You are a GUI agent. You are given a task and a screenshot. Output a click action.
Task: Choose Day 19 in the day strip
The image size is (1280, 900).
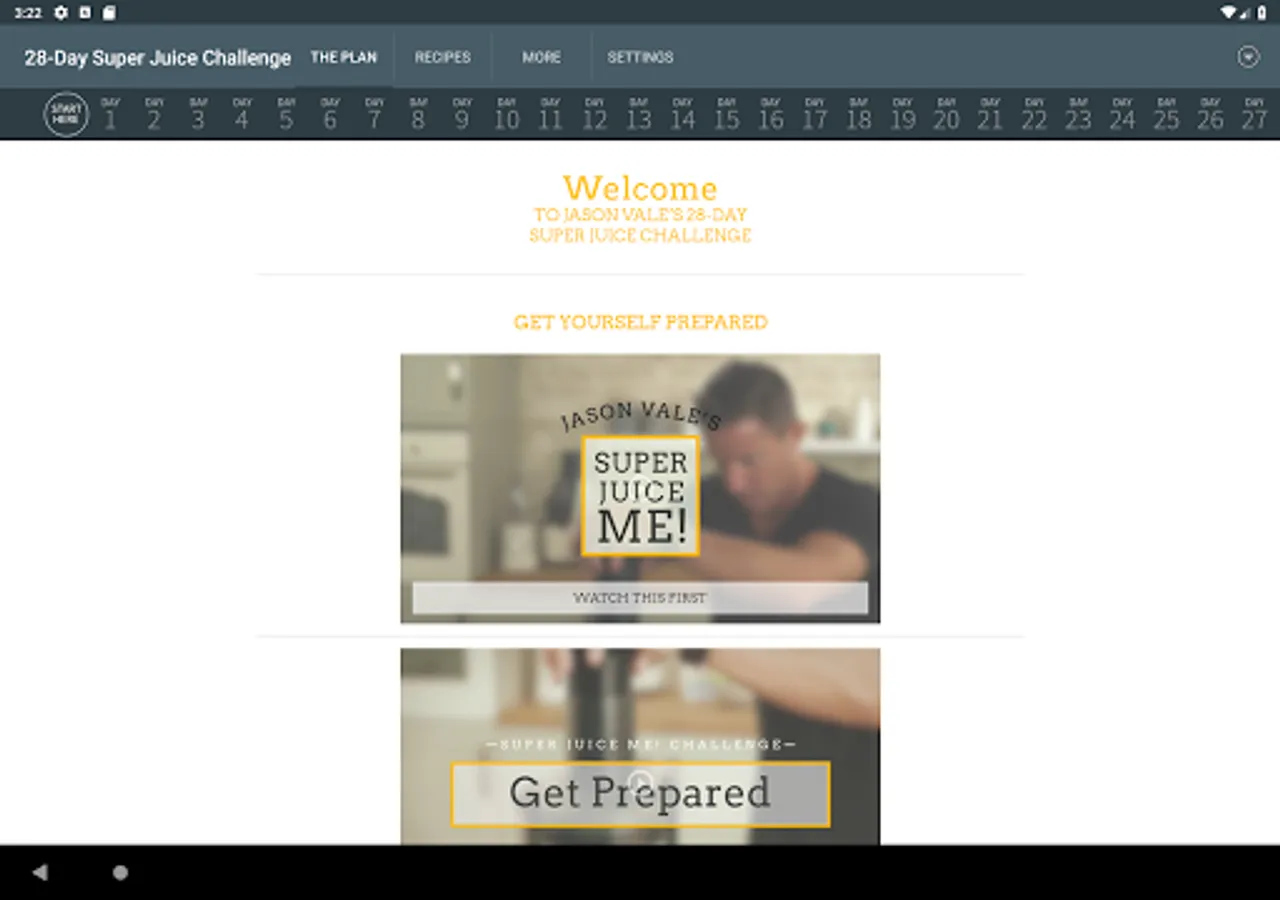[x=902, y=114]
